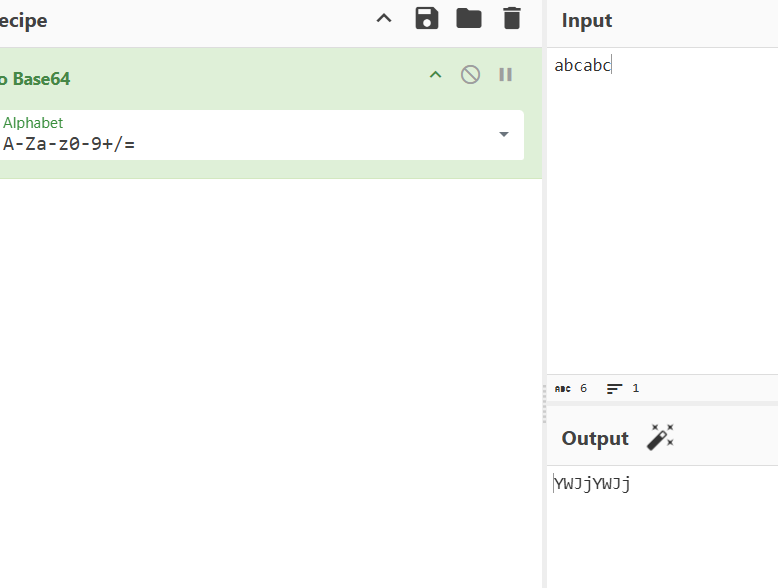The height and width of the screenshot is (588, 778).
Task: Click the magic wand icon beside Output
Action: click(x=660, y=437)
